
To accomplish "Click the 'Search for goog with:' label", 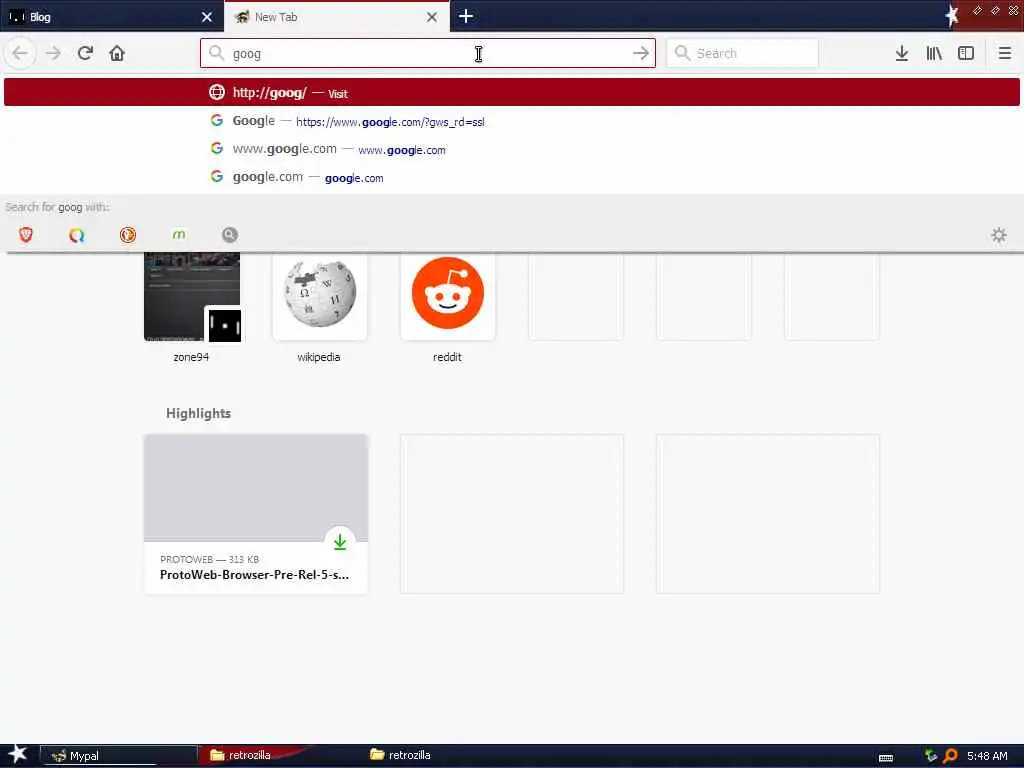I will (x=57, y=207).
